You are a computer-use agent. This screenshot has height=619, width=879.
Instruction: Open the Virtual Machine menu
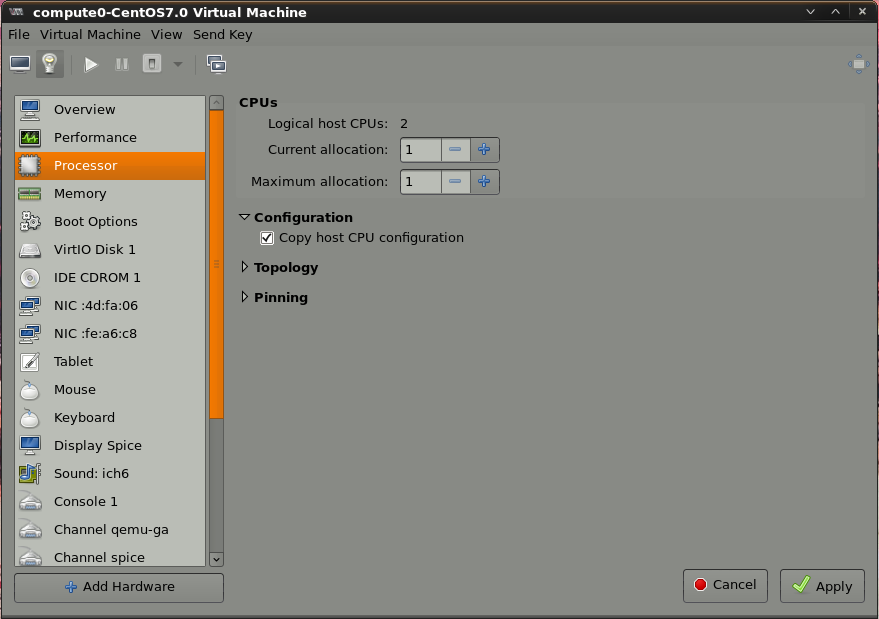[90, 34]
